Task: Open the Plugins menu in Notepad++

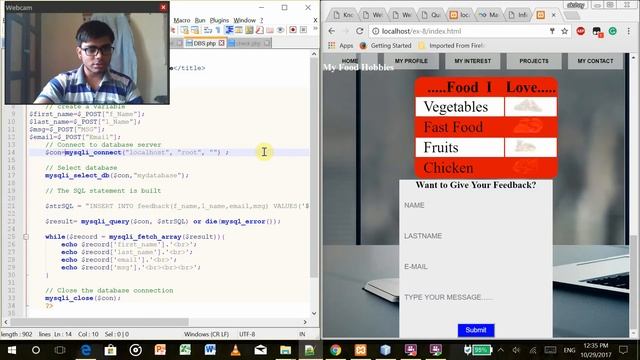Action: 219,20
